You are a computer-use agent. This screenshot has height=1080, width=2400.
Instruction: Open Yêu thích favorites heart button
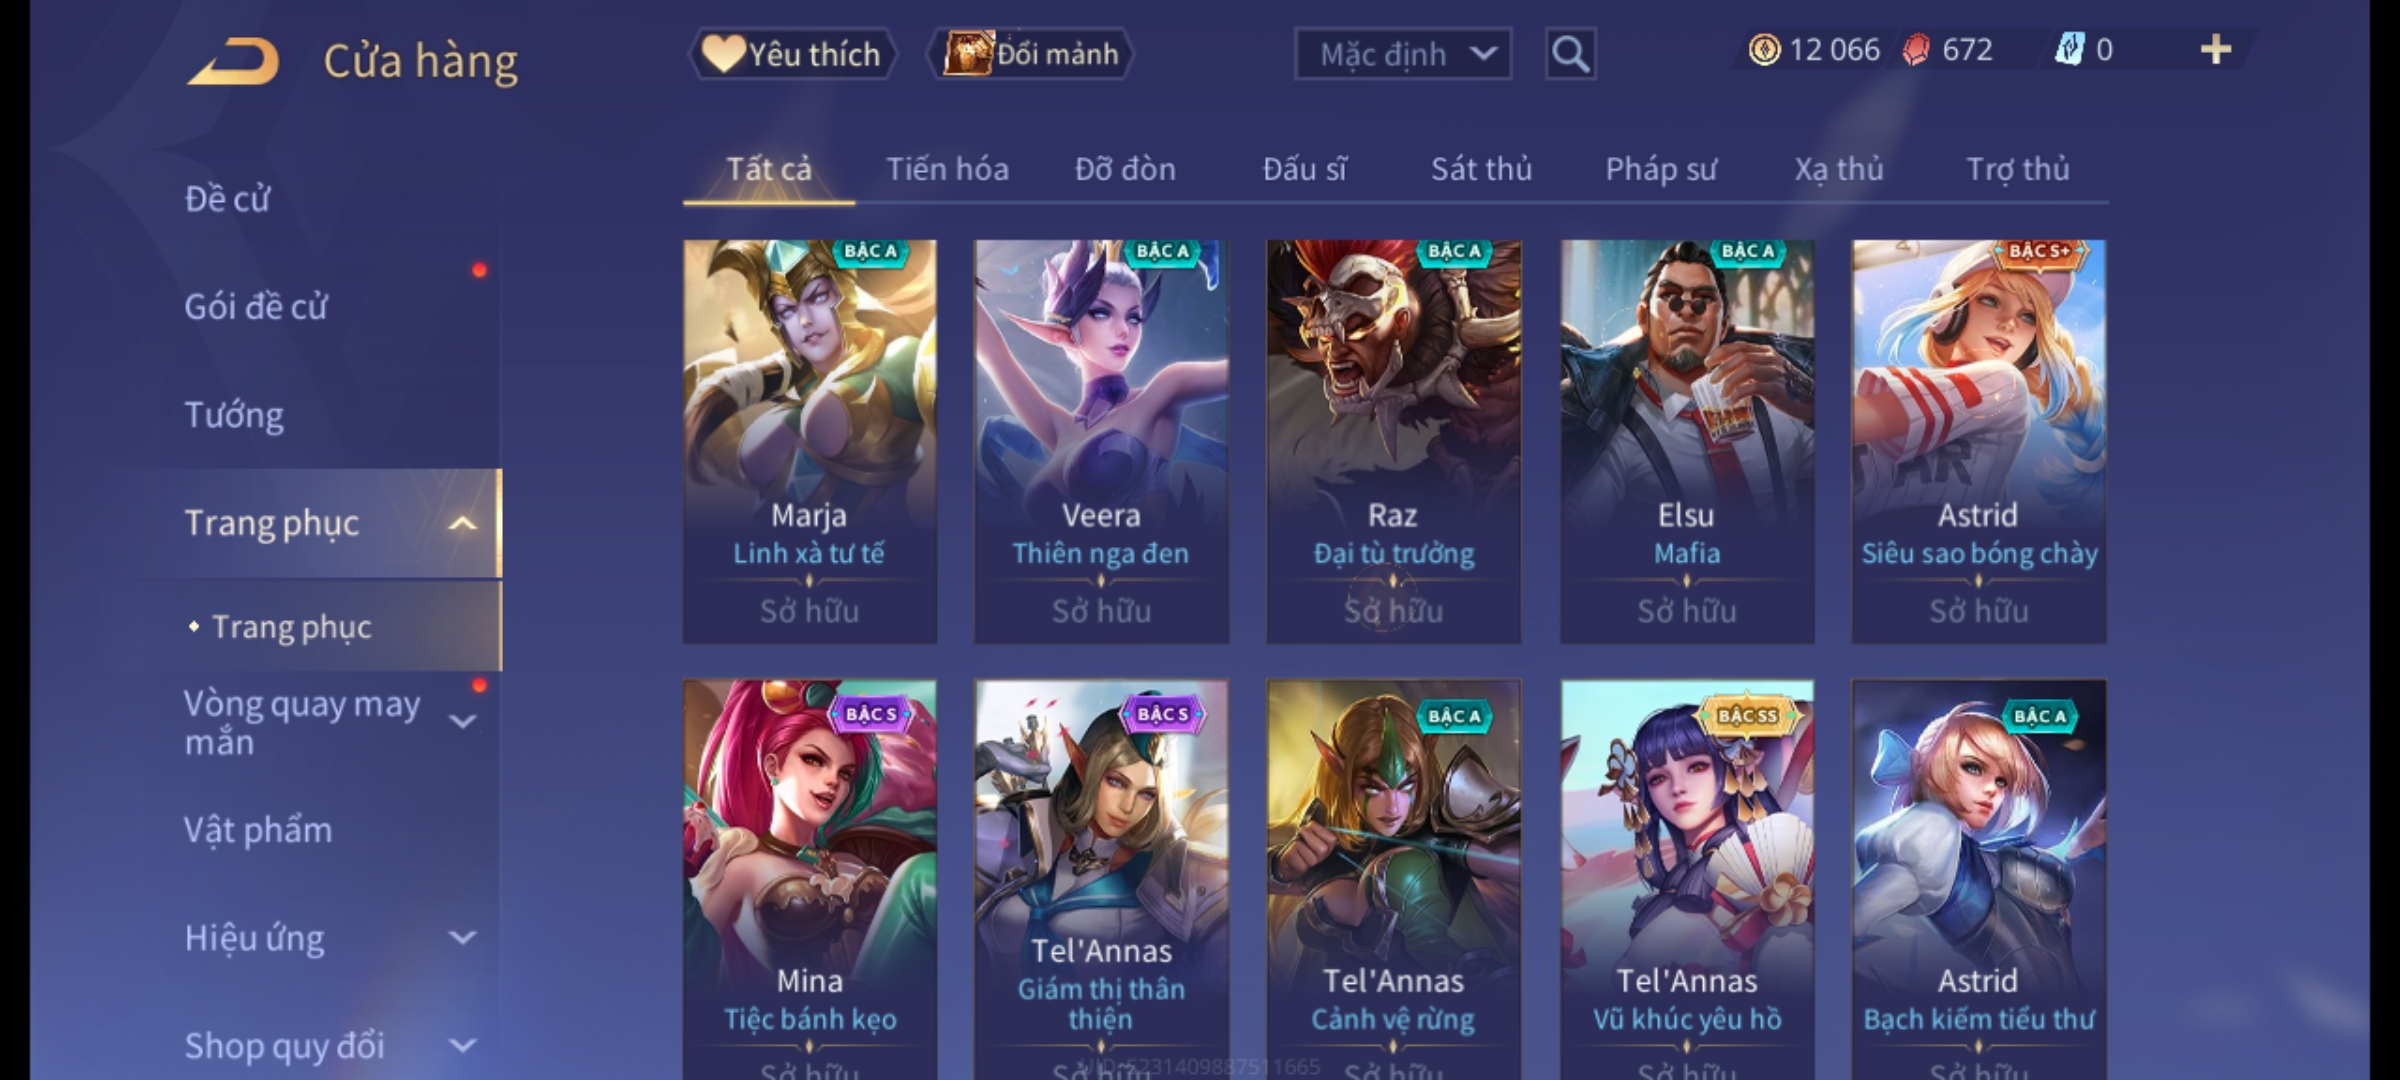792,54
